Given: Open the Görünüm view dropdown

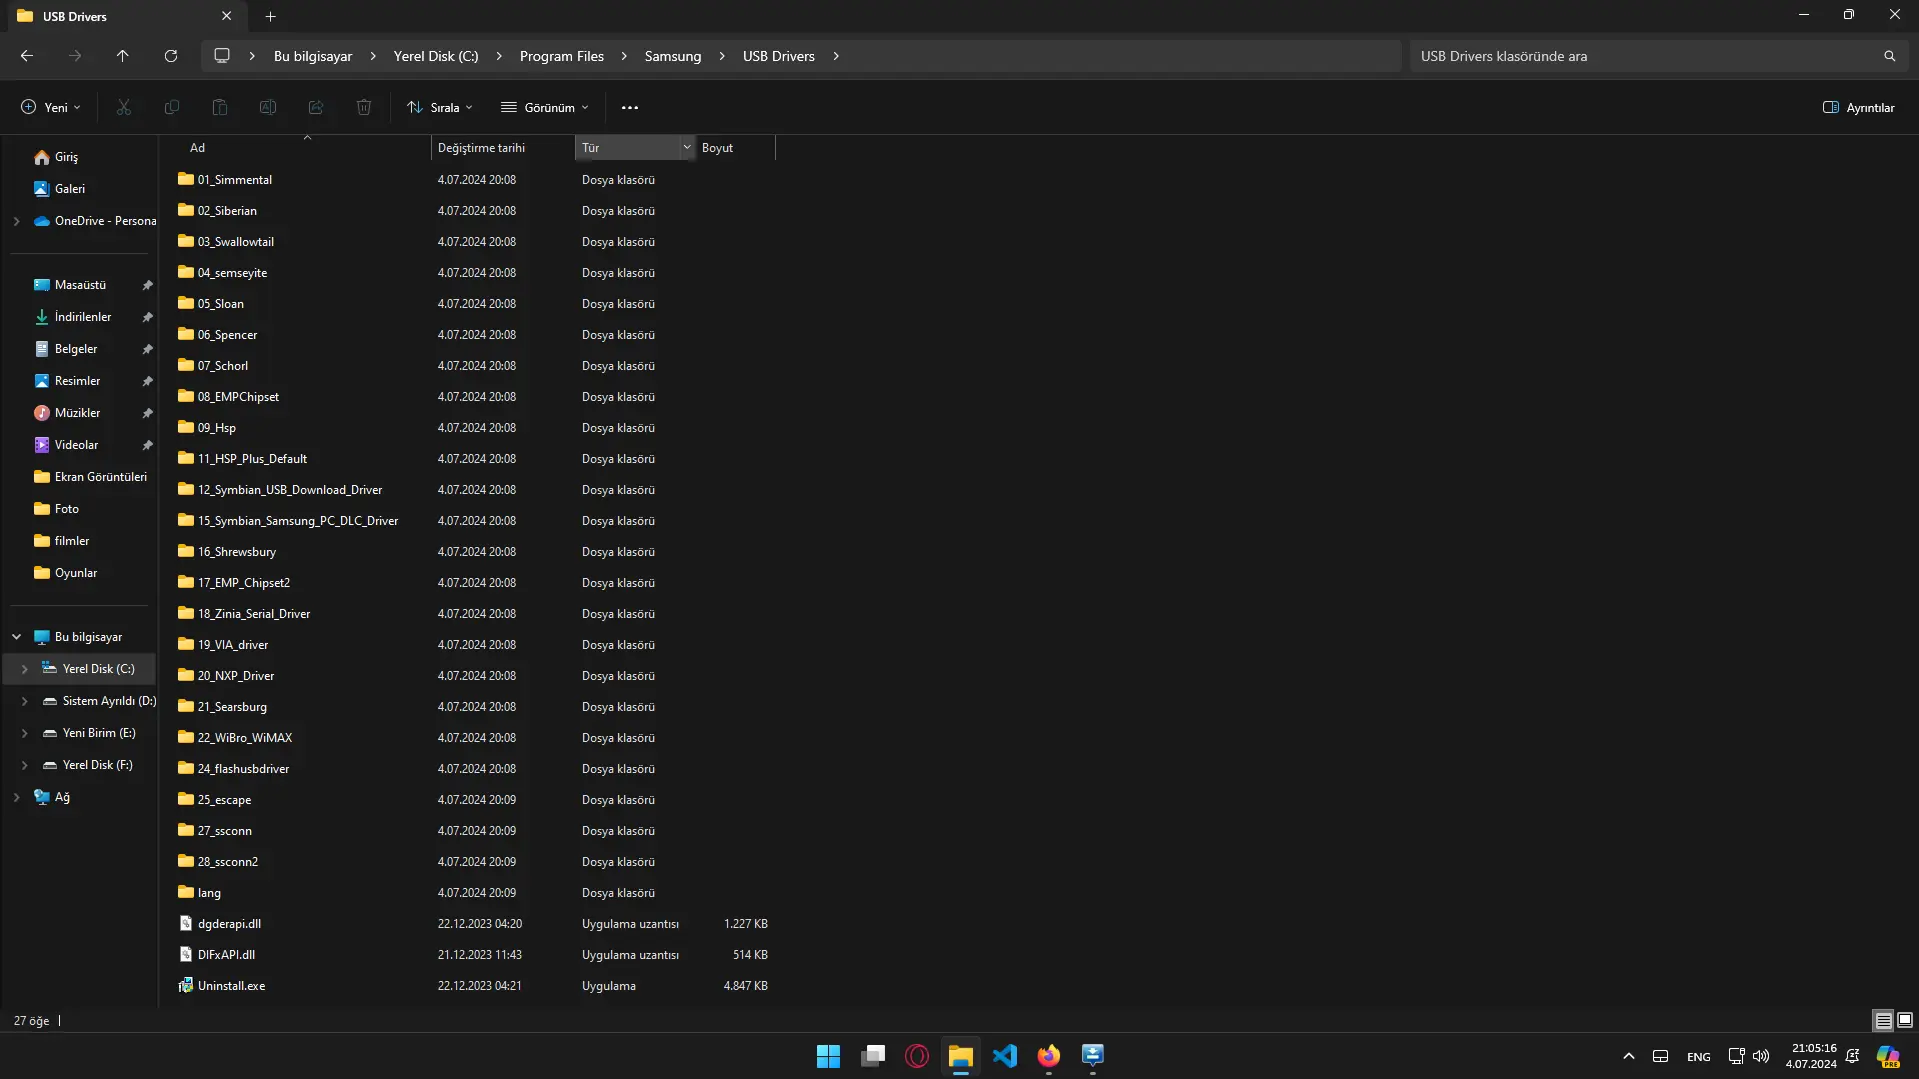Looking at the screenshot, I should (545, 107).
